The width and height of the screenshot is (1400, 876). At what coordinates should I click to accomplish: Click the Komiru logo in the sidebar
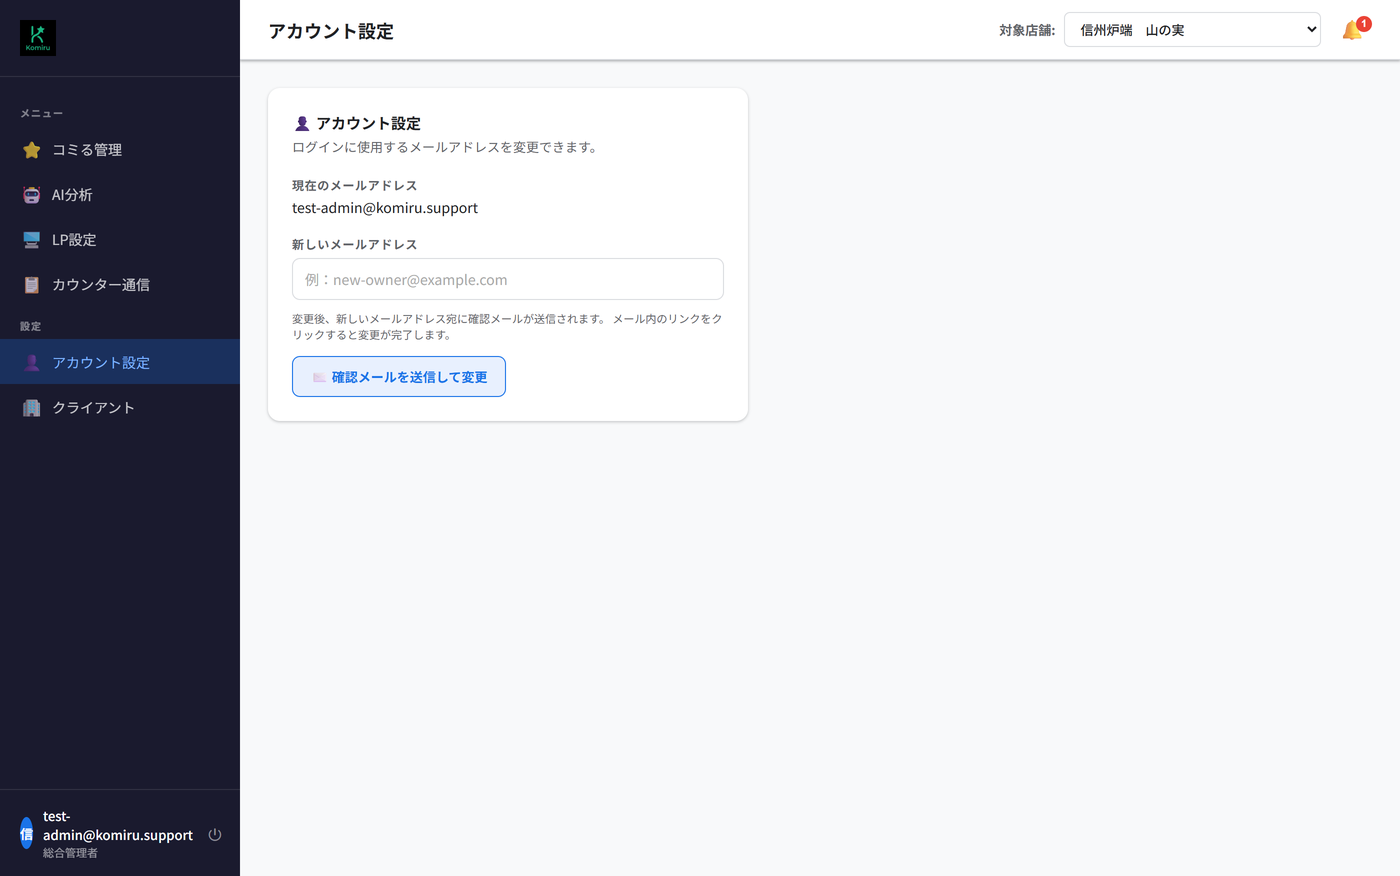tap(38, 38)
